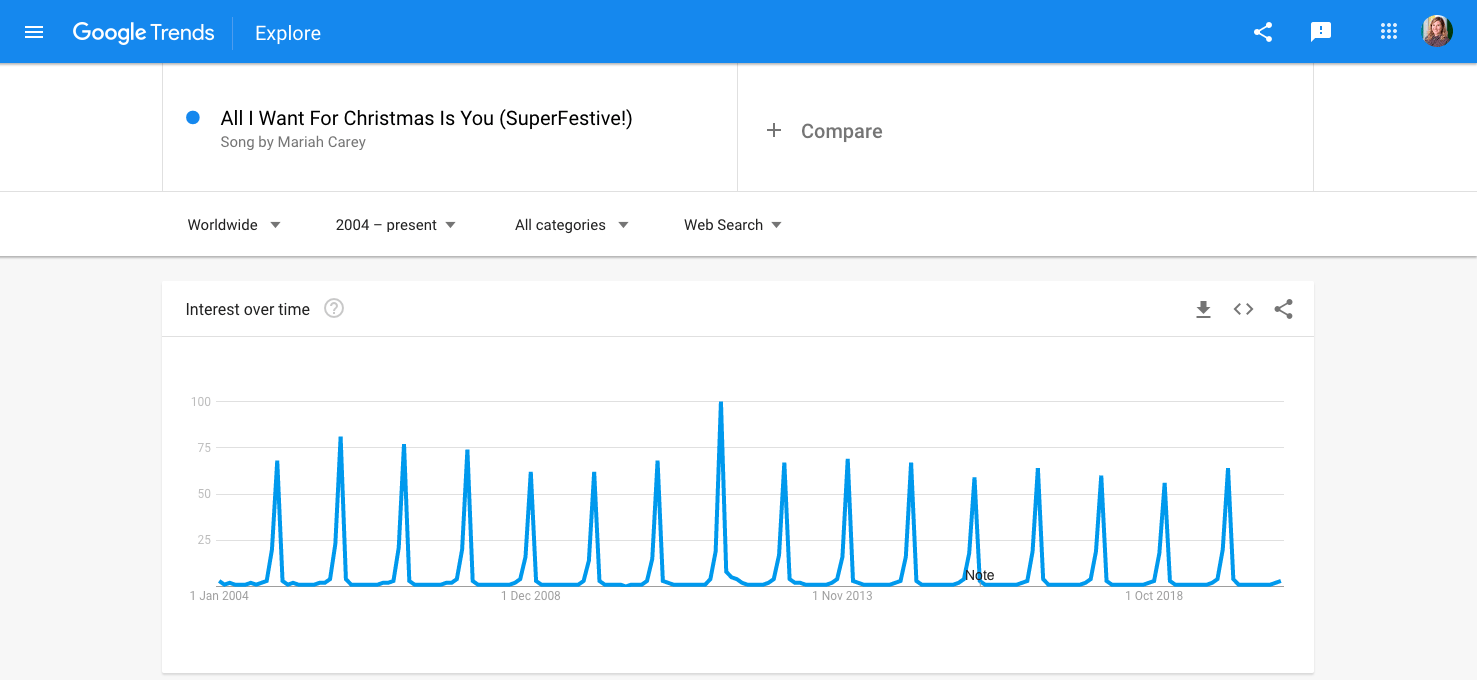
Task: Click the '1 Oct 2018' axis label
Action: click(x=1154, y=596)
